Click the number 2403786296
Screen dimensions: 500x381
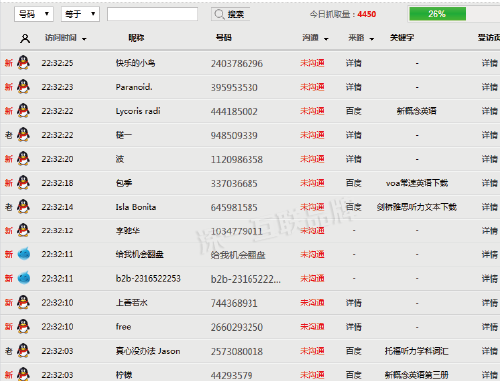(237, 63)
